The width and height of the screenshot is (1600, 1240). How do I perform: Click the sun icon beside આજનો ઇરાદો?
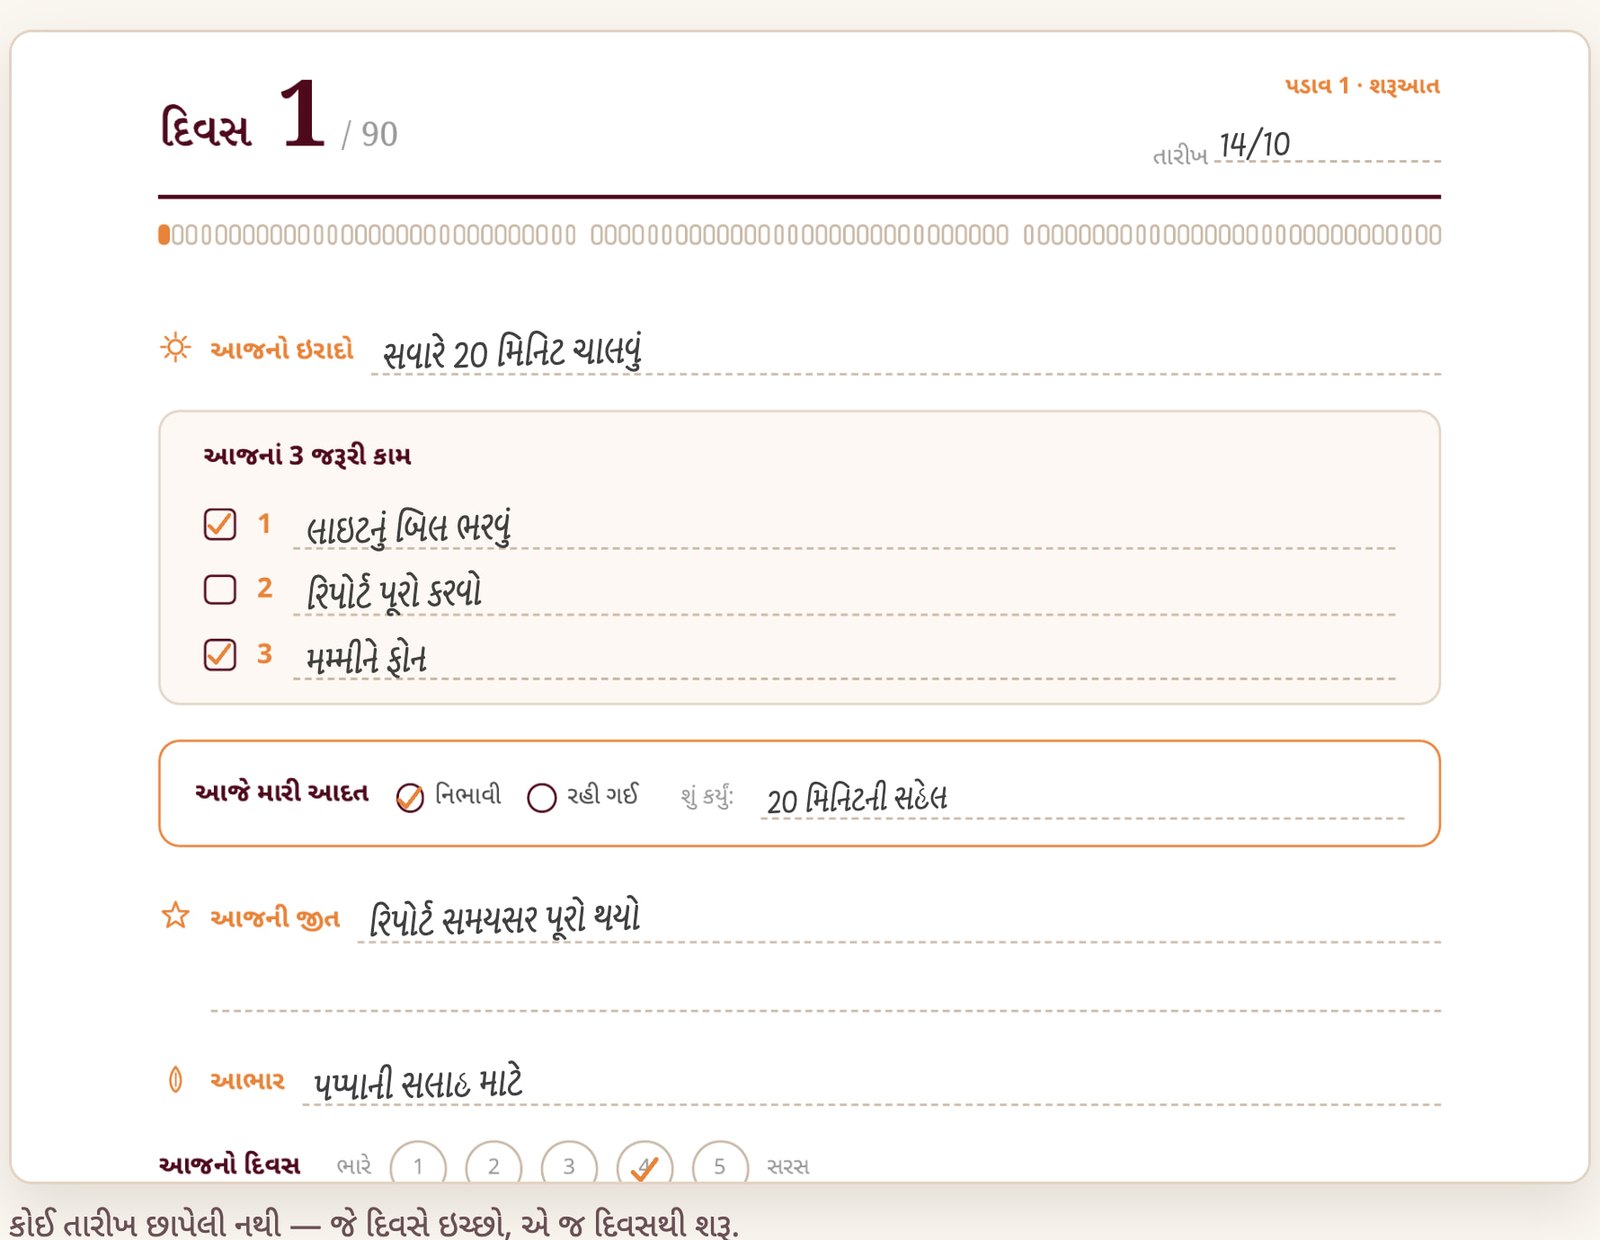click(x=175, y=347)
